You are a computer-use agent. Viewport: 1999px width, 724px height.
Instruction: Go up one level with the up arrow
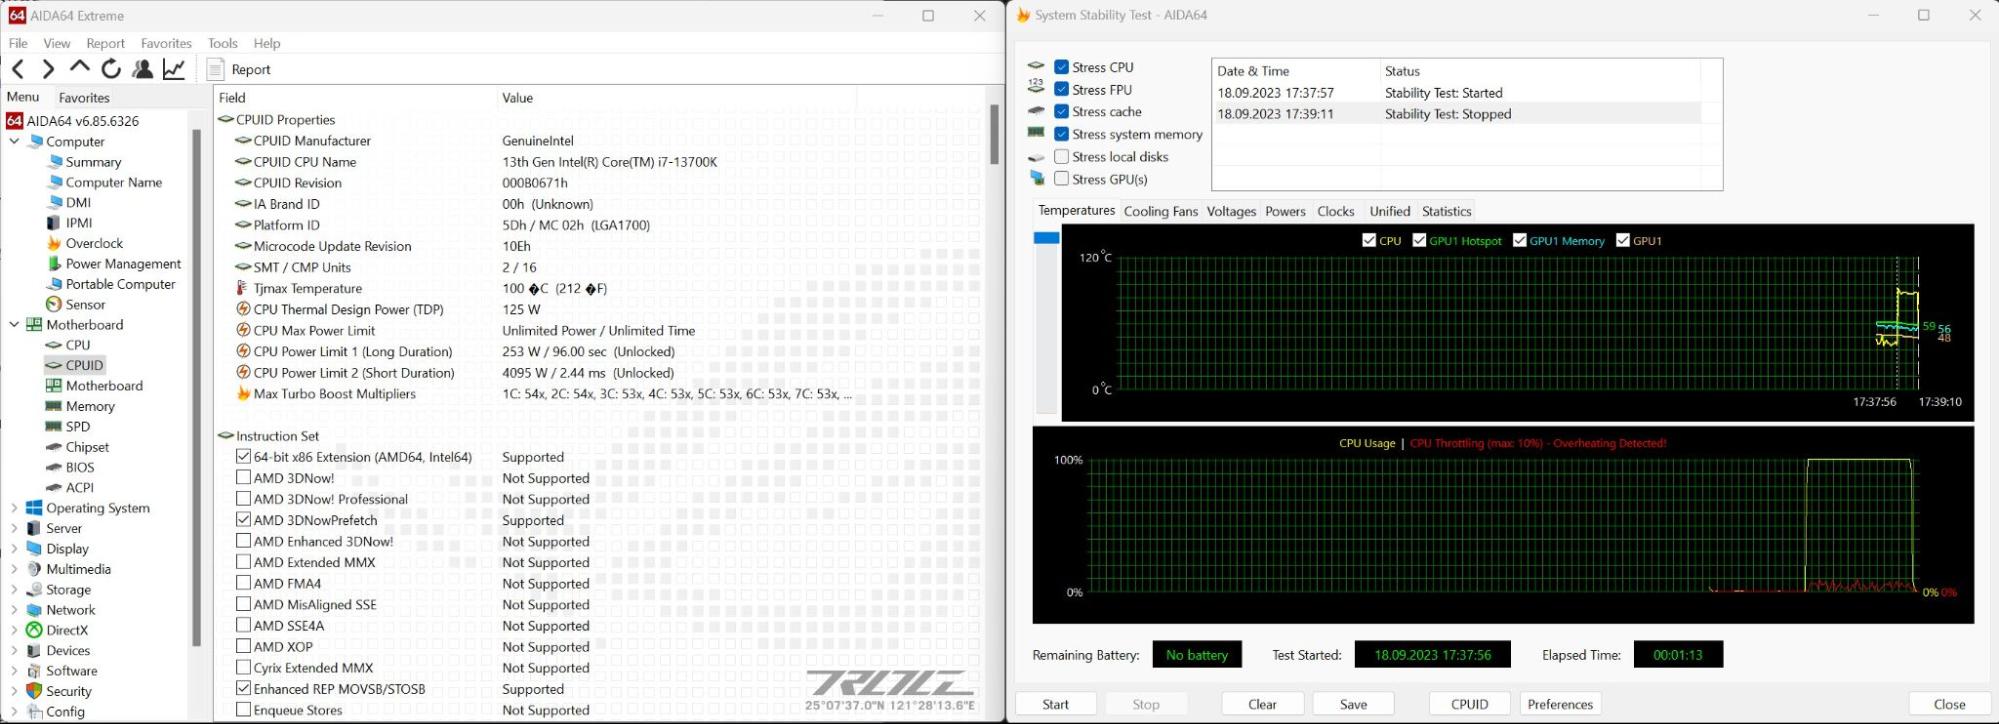[x=79, y=68]
